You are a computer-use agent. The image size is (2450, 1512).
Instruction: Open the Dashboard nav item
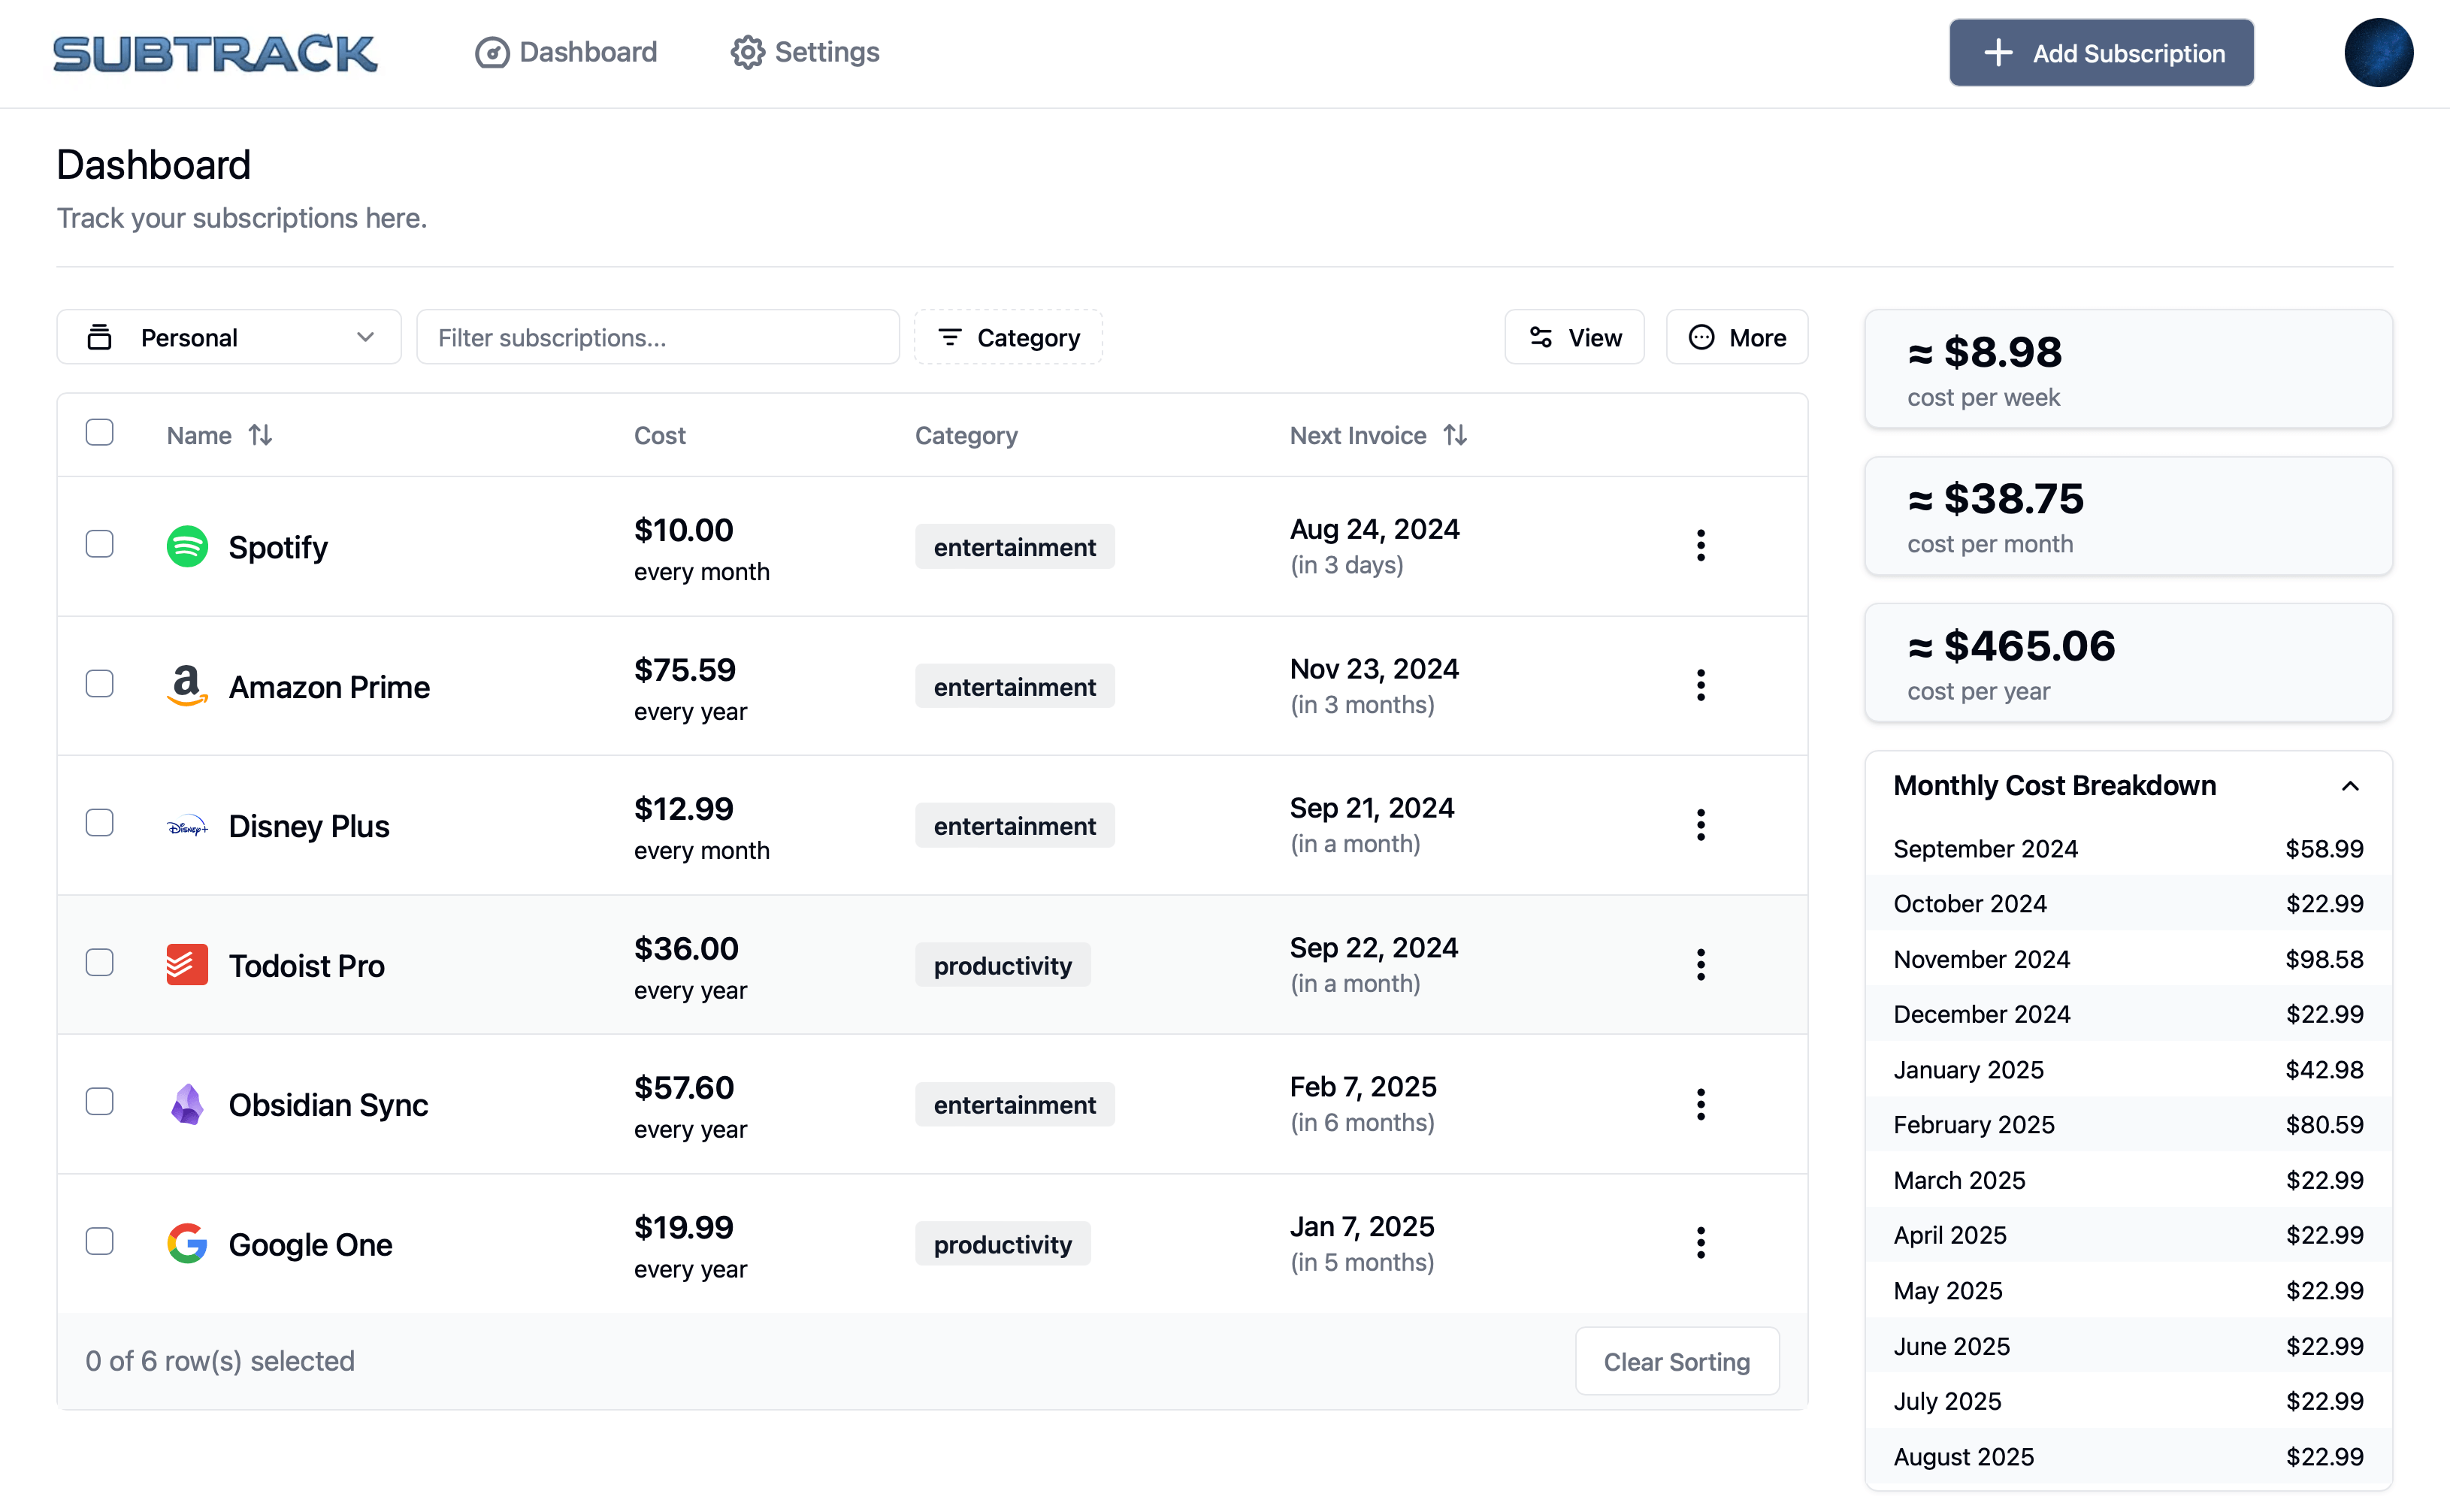[x=566, y=52]
